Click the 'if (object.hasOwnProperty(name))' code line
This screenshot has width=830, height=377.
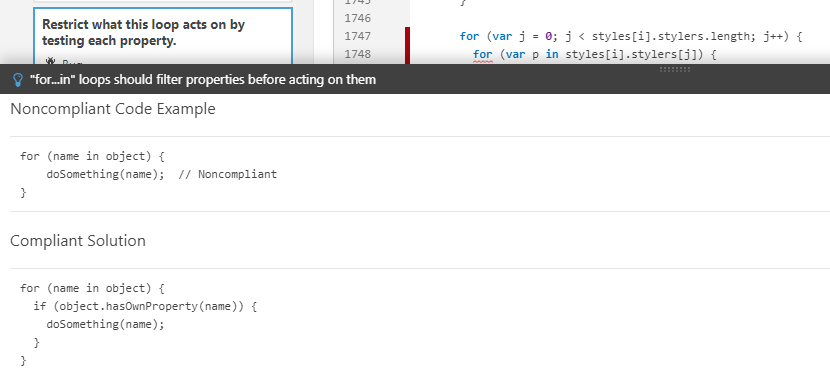145,306
